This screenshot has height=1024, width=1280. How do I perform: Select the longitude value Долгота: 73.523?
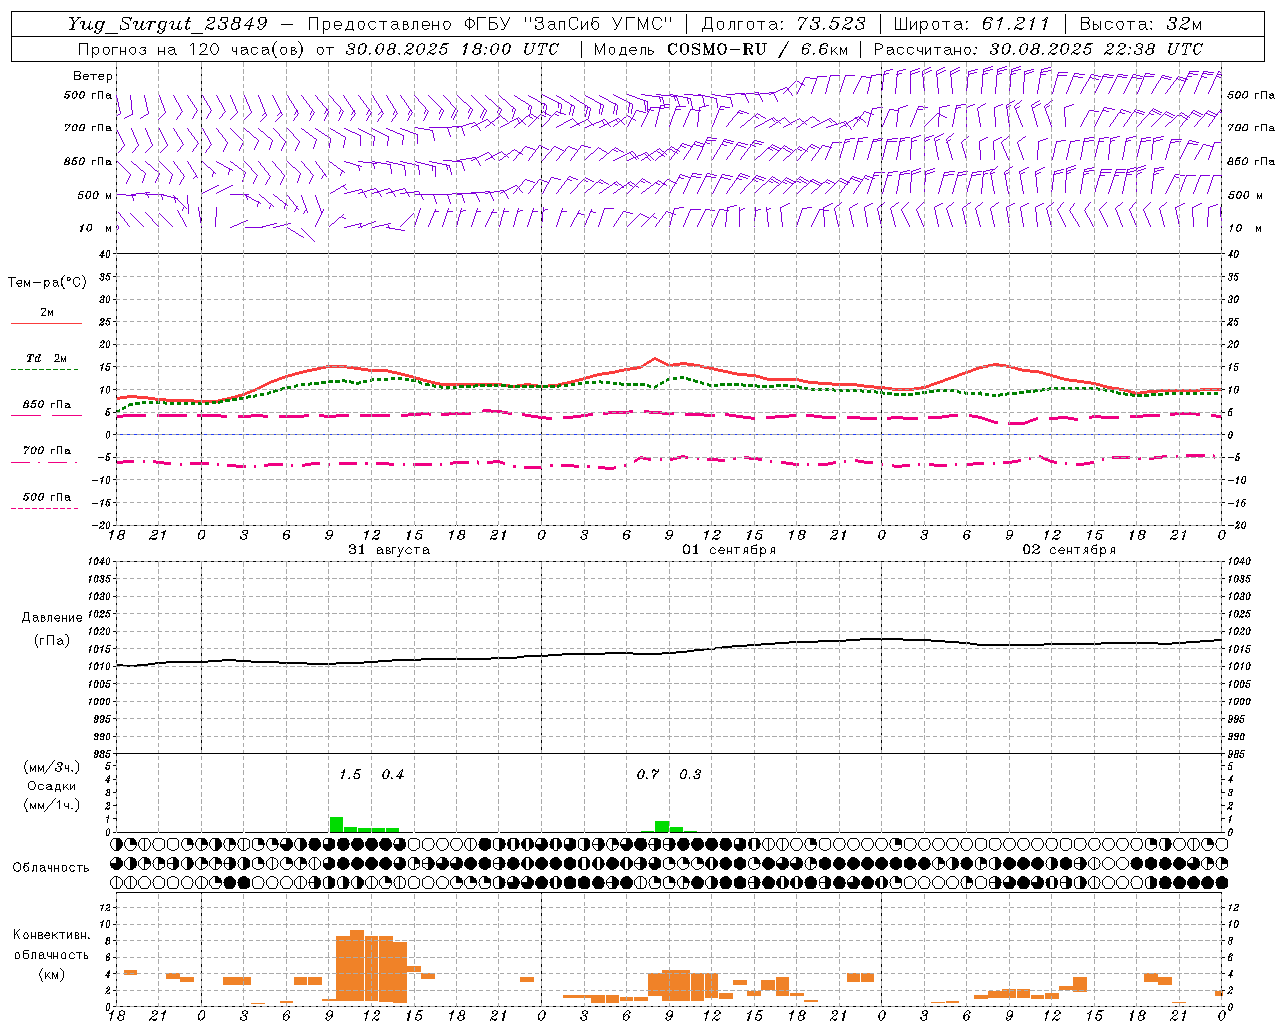(783, 24)
